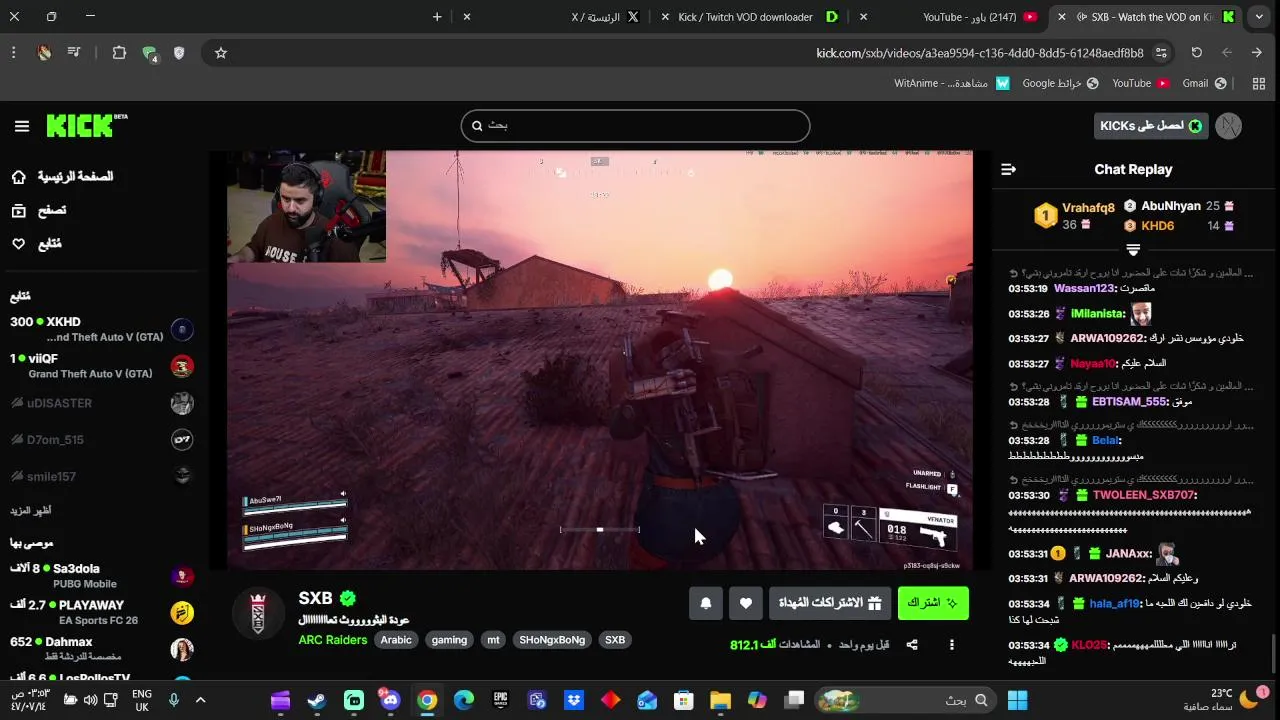
Task: Show hidden system tray icons chevron
Action: pyautogui.click(x=200, y=700)
